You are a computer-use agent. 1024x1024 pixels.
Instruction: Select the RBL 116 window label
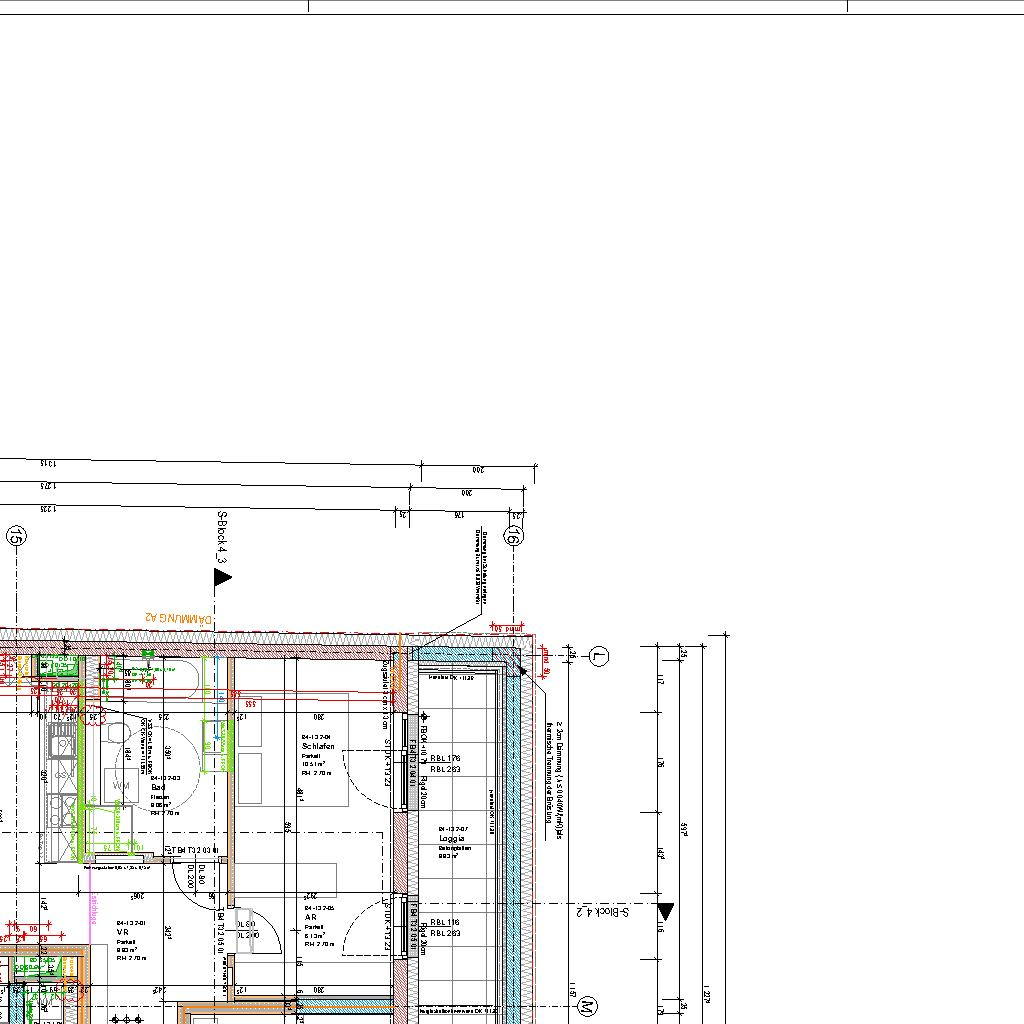click(x=445, y=922)
